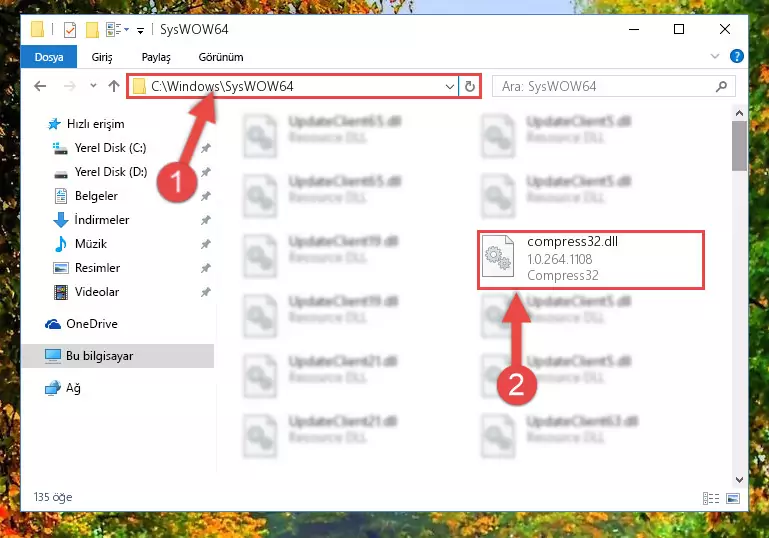The width and height of the screenshot is (769, 538).
Task: Switch to the Paylaş ribbon tab
Action: (x=156, y=57)
